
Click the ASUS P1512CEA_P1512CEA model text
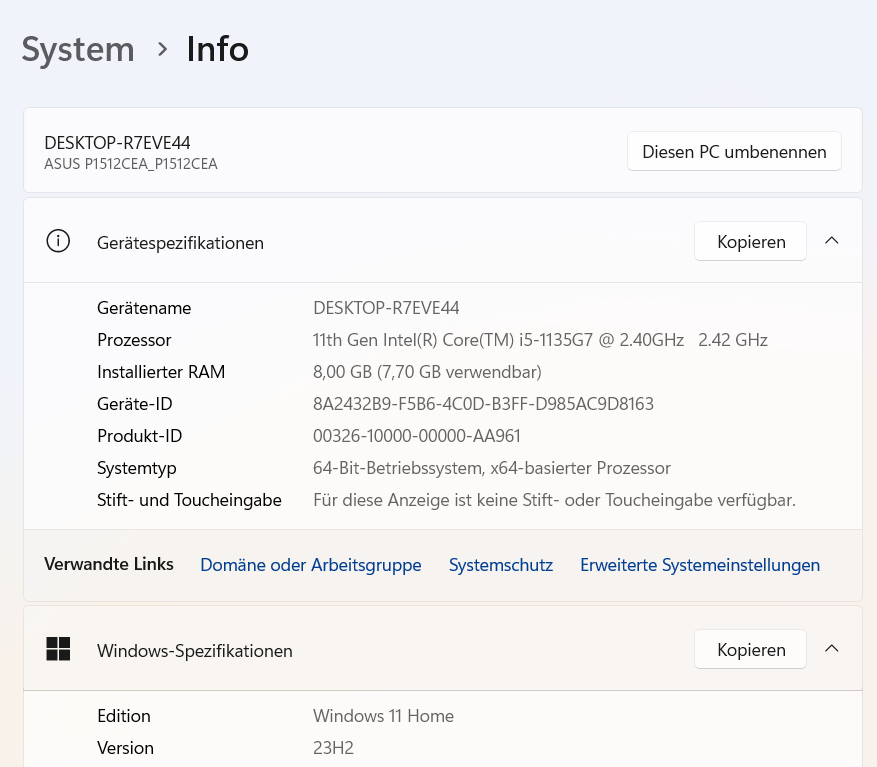pos(131,164)
